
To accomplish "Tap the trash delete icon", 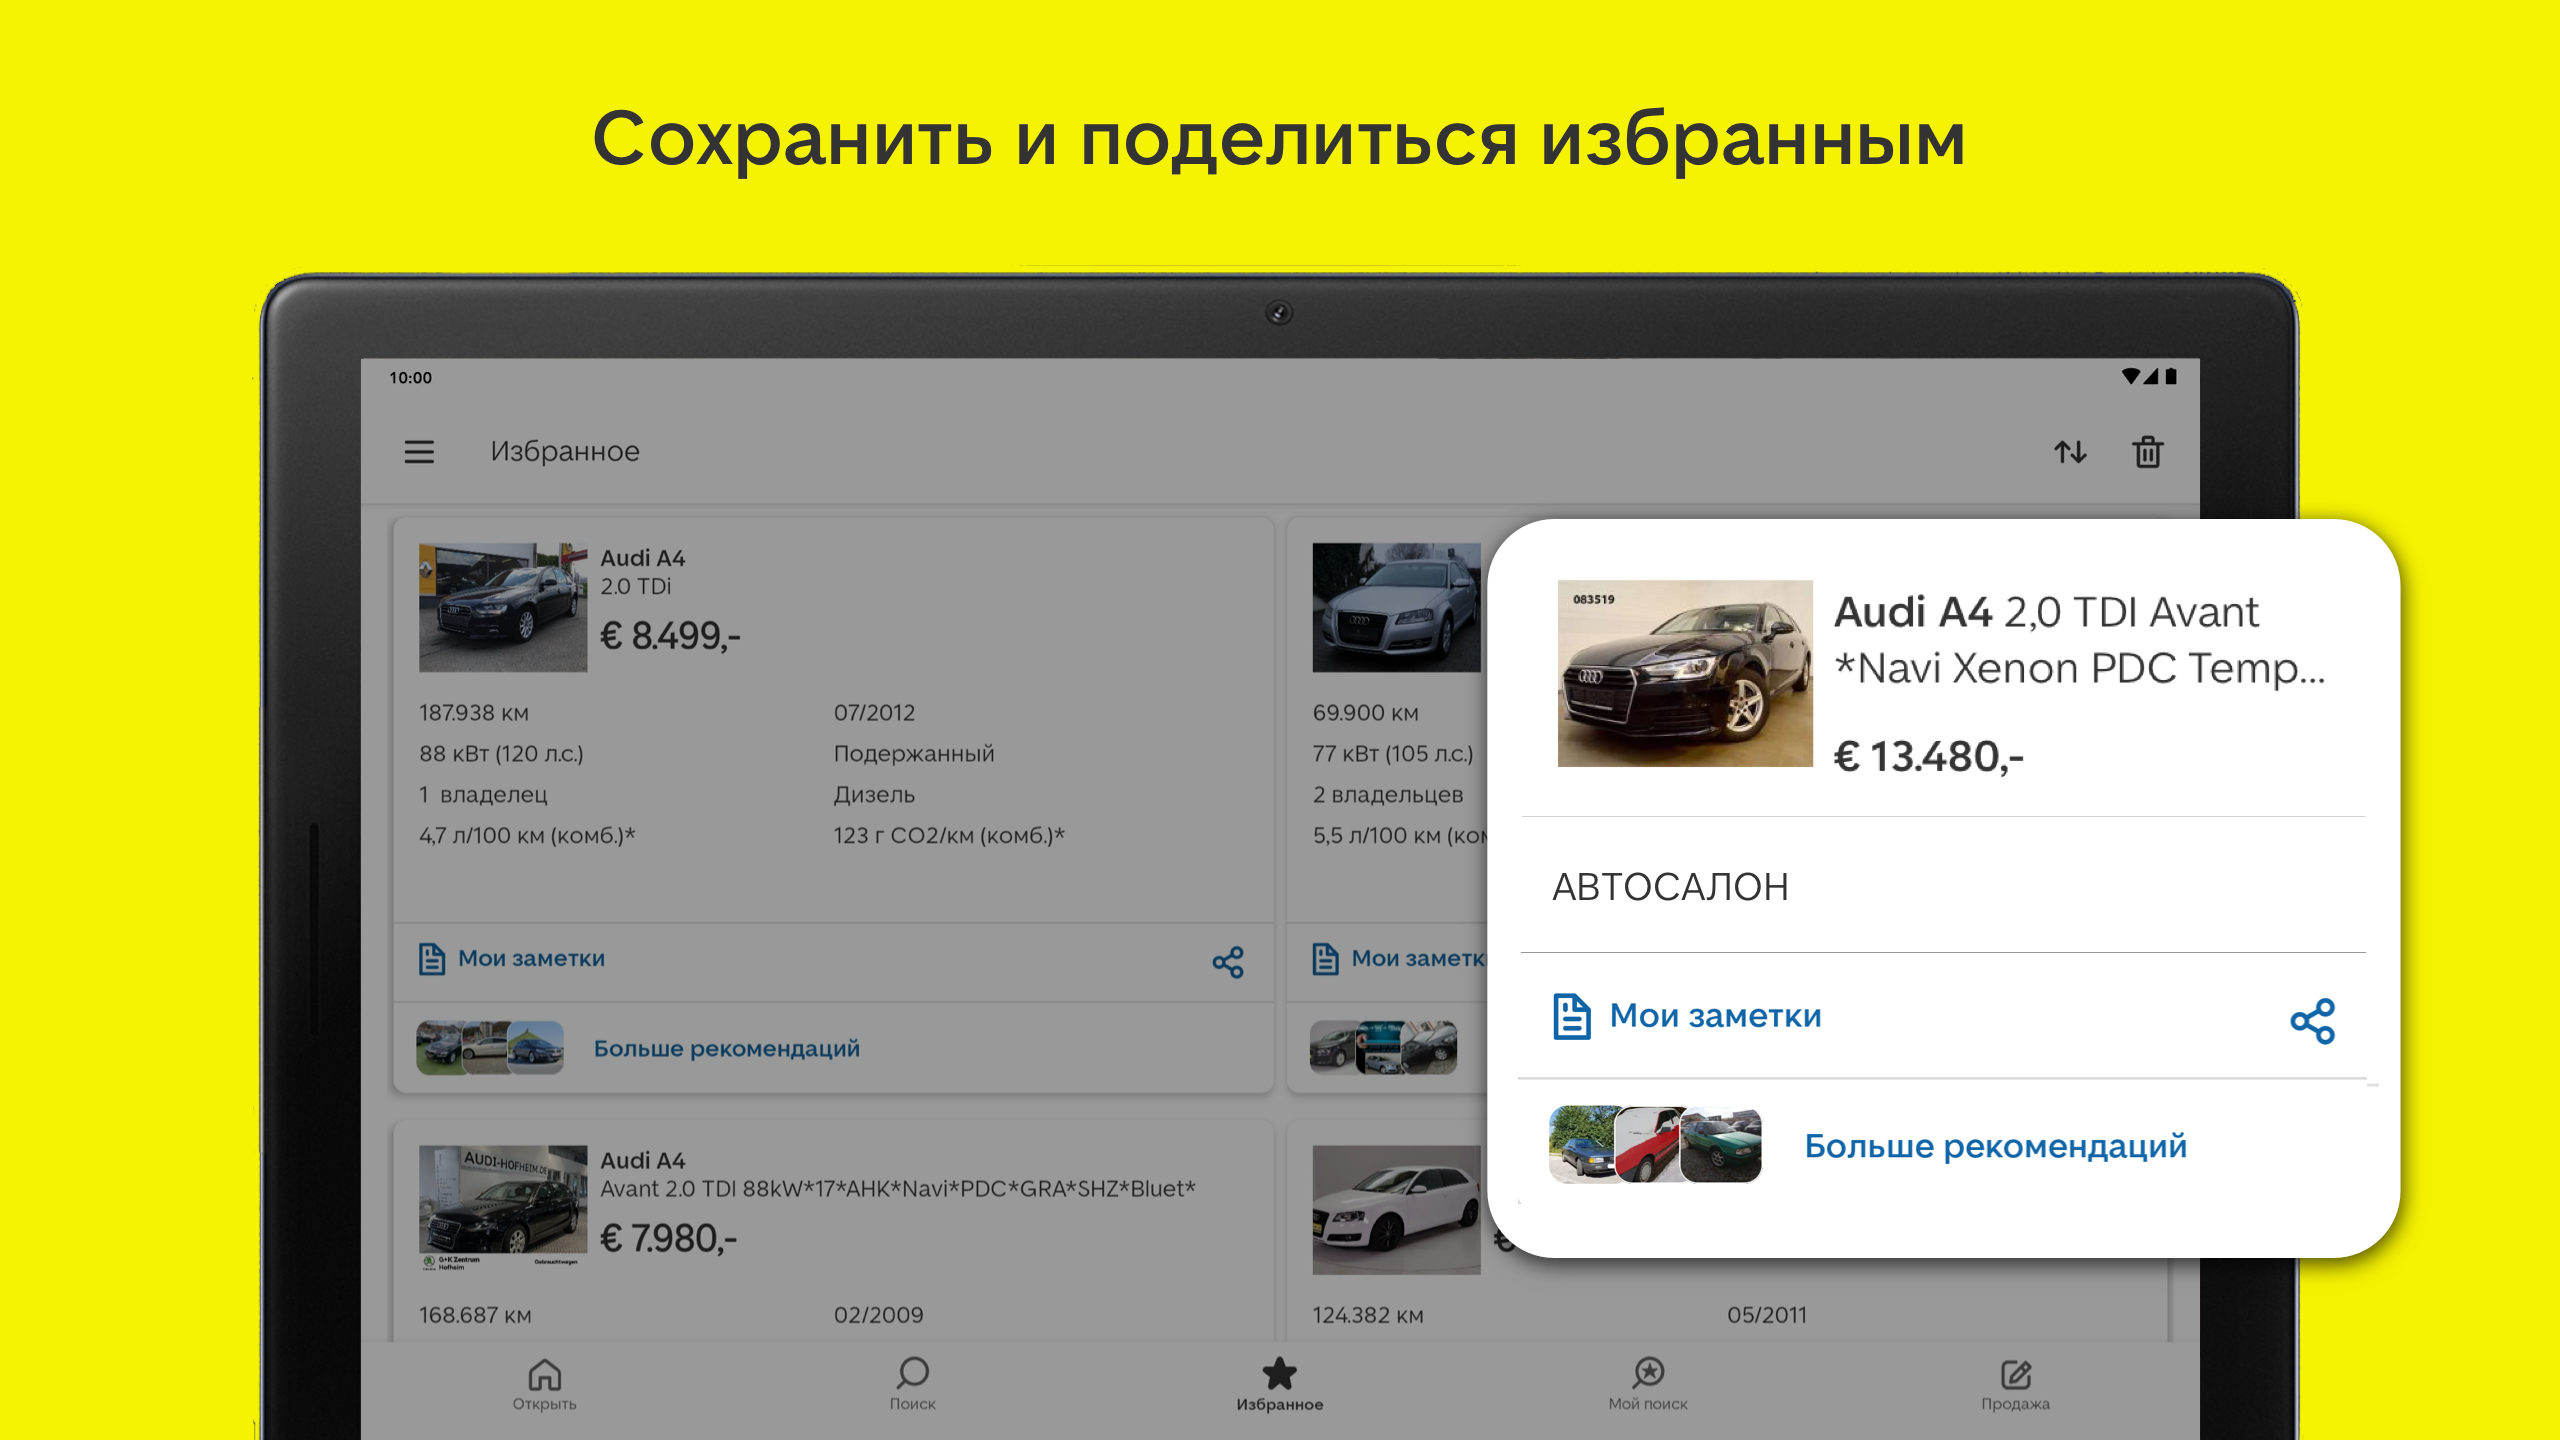I will [x=2147, y=452].
